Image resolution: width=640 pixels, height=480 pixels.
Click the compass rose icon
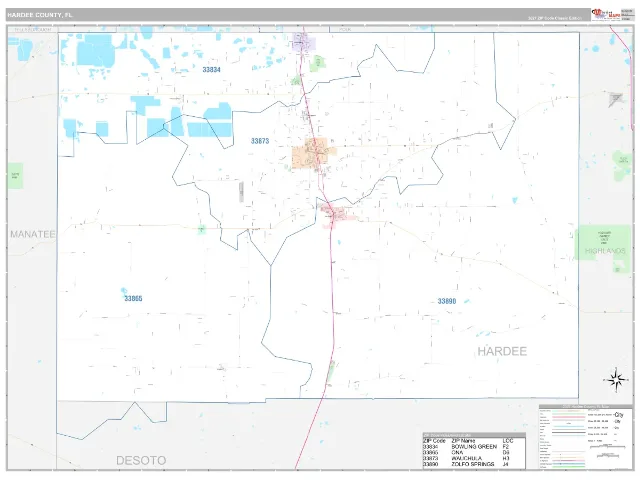(x=616, y=380)
